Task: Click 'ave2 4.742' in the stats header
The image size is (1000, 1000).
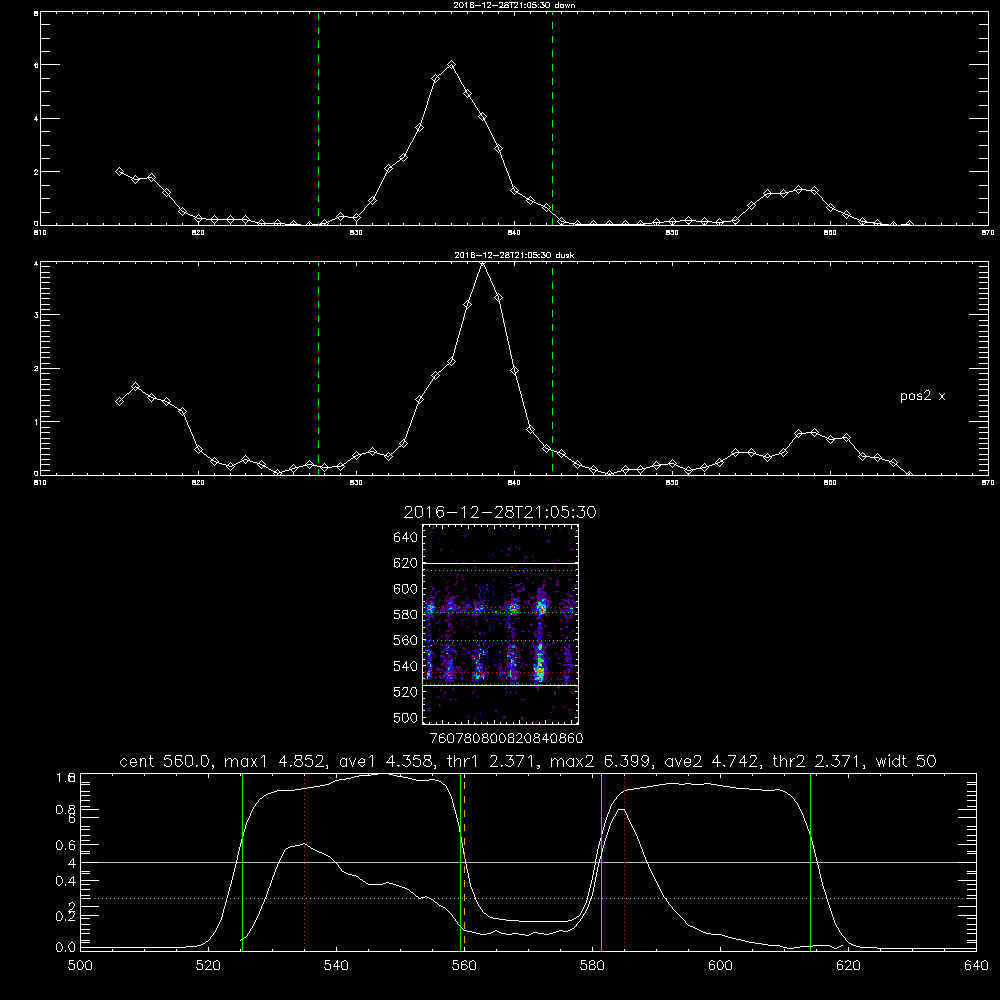Action: (711, 761)
